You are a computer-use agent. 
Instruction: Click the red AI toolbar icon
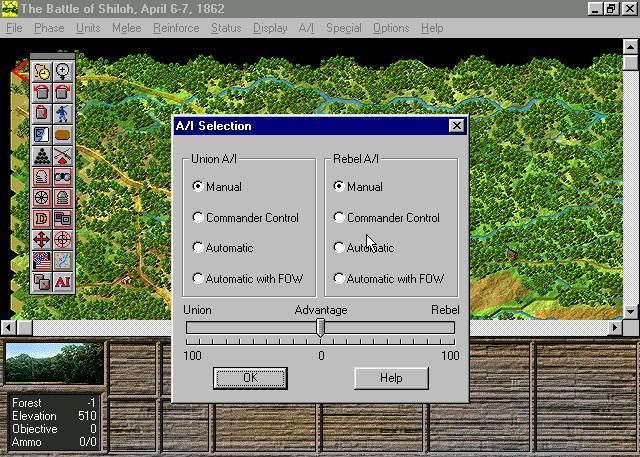click(63, 282)
